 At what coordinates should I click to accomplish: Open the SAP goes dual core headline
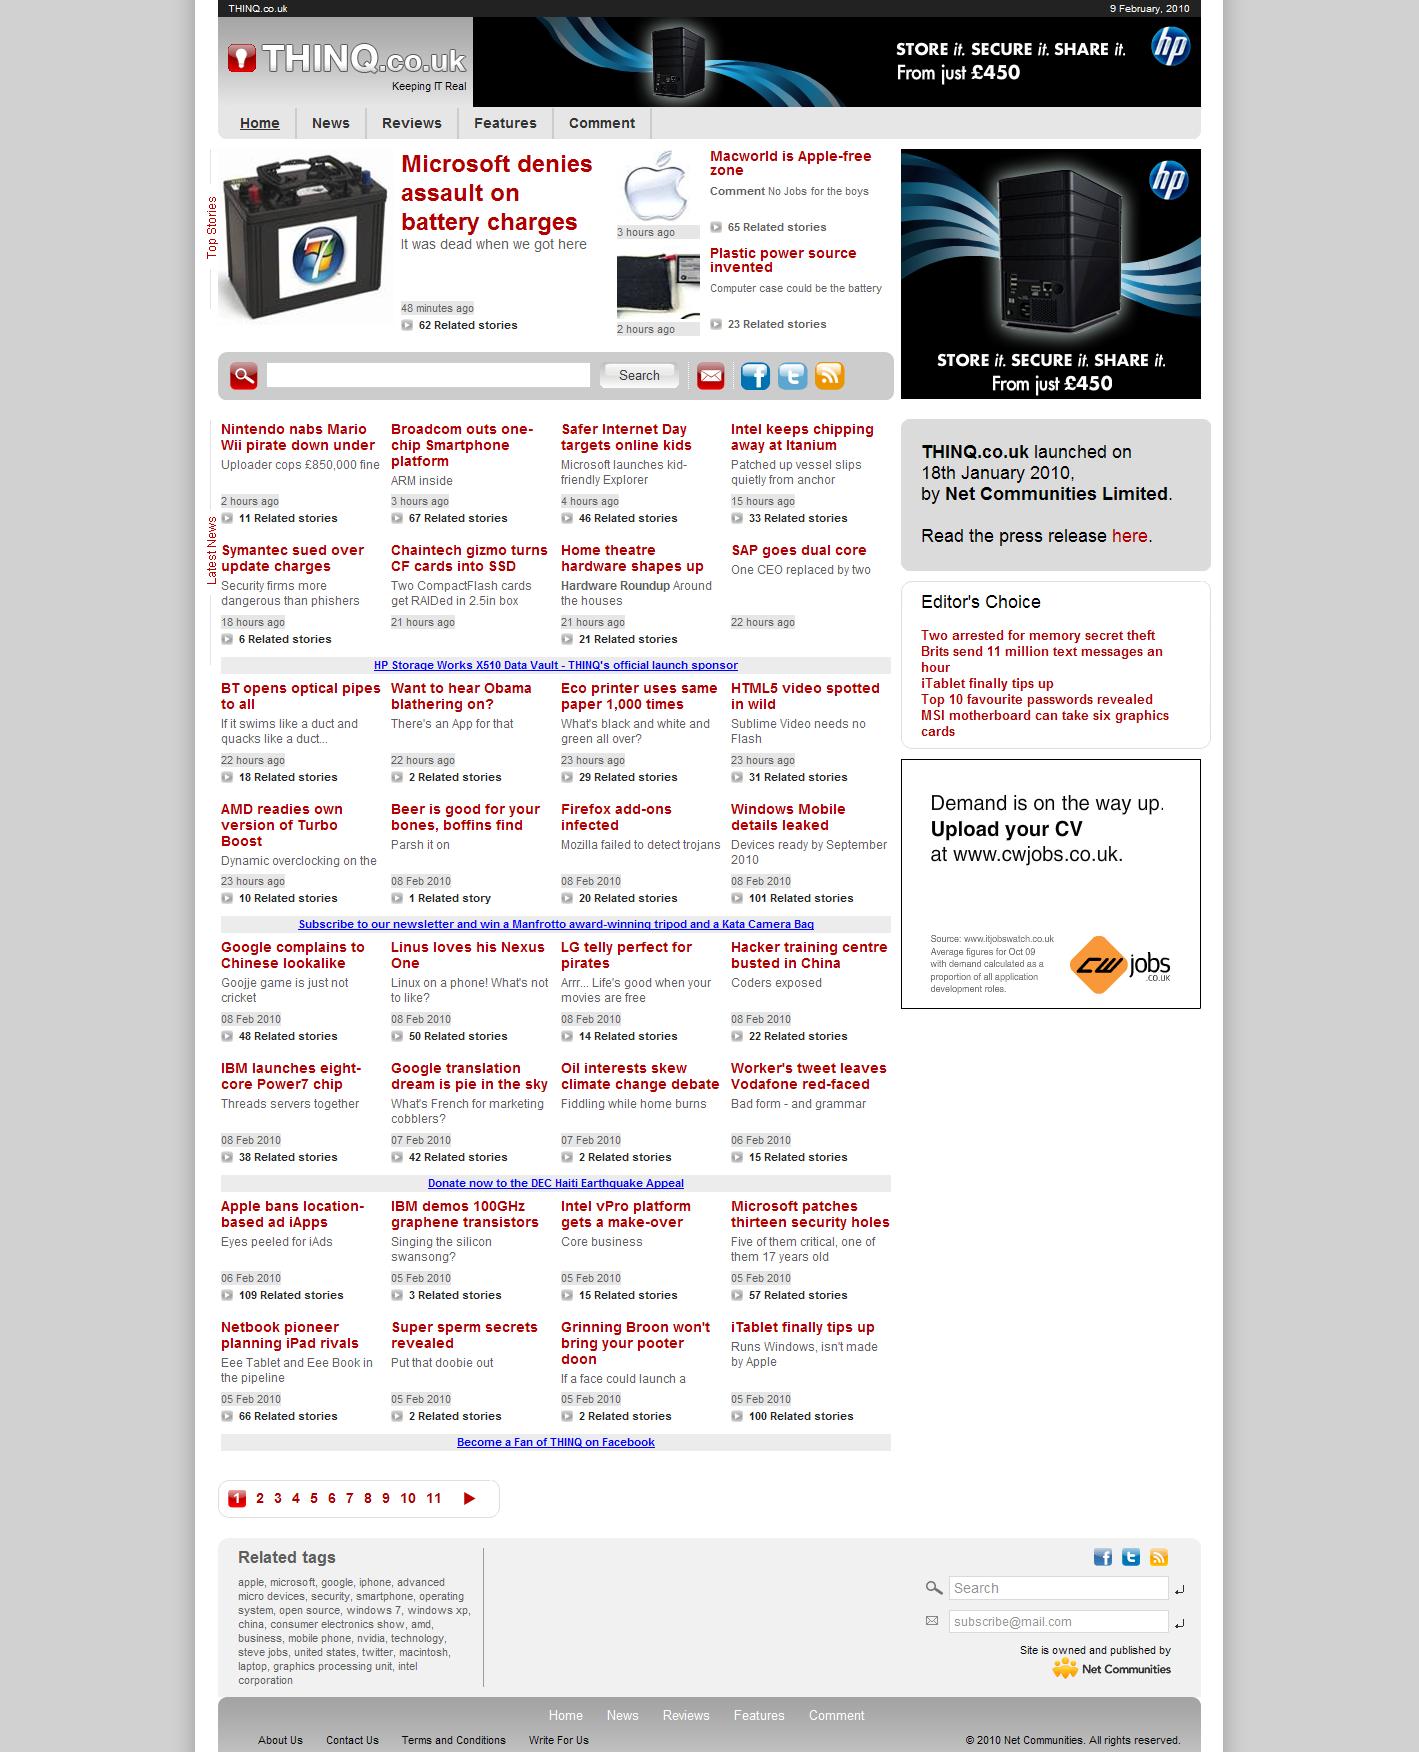tap(798, 550)
